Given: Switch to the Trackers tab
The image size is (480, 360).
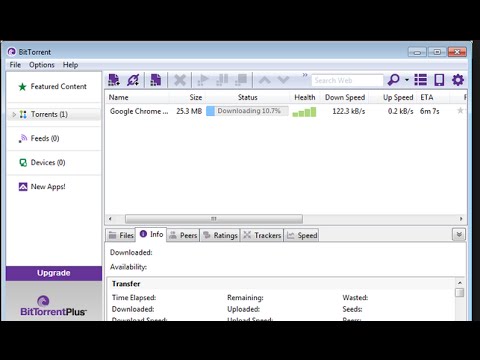Looking at the screenshot, I should tap(262, 235).
